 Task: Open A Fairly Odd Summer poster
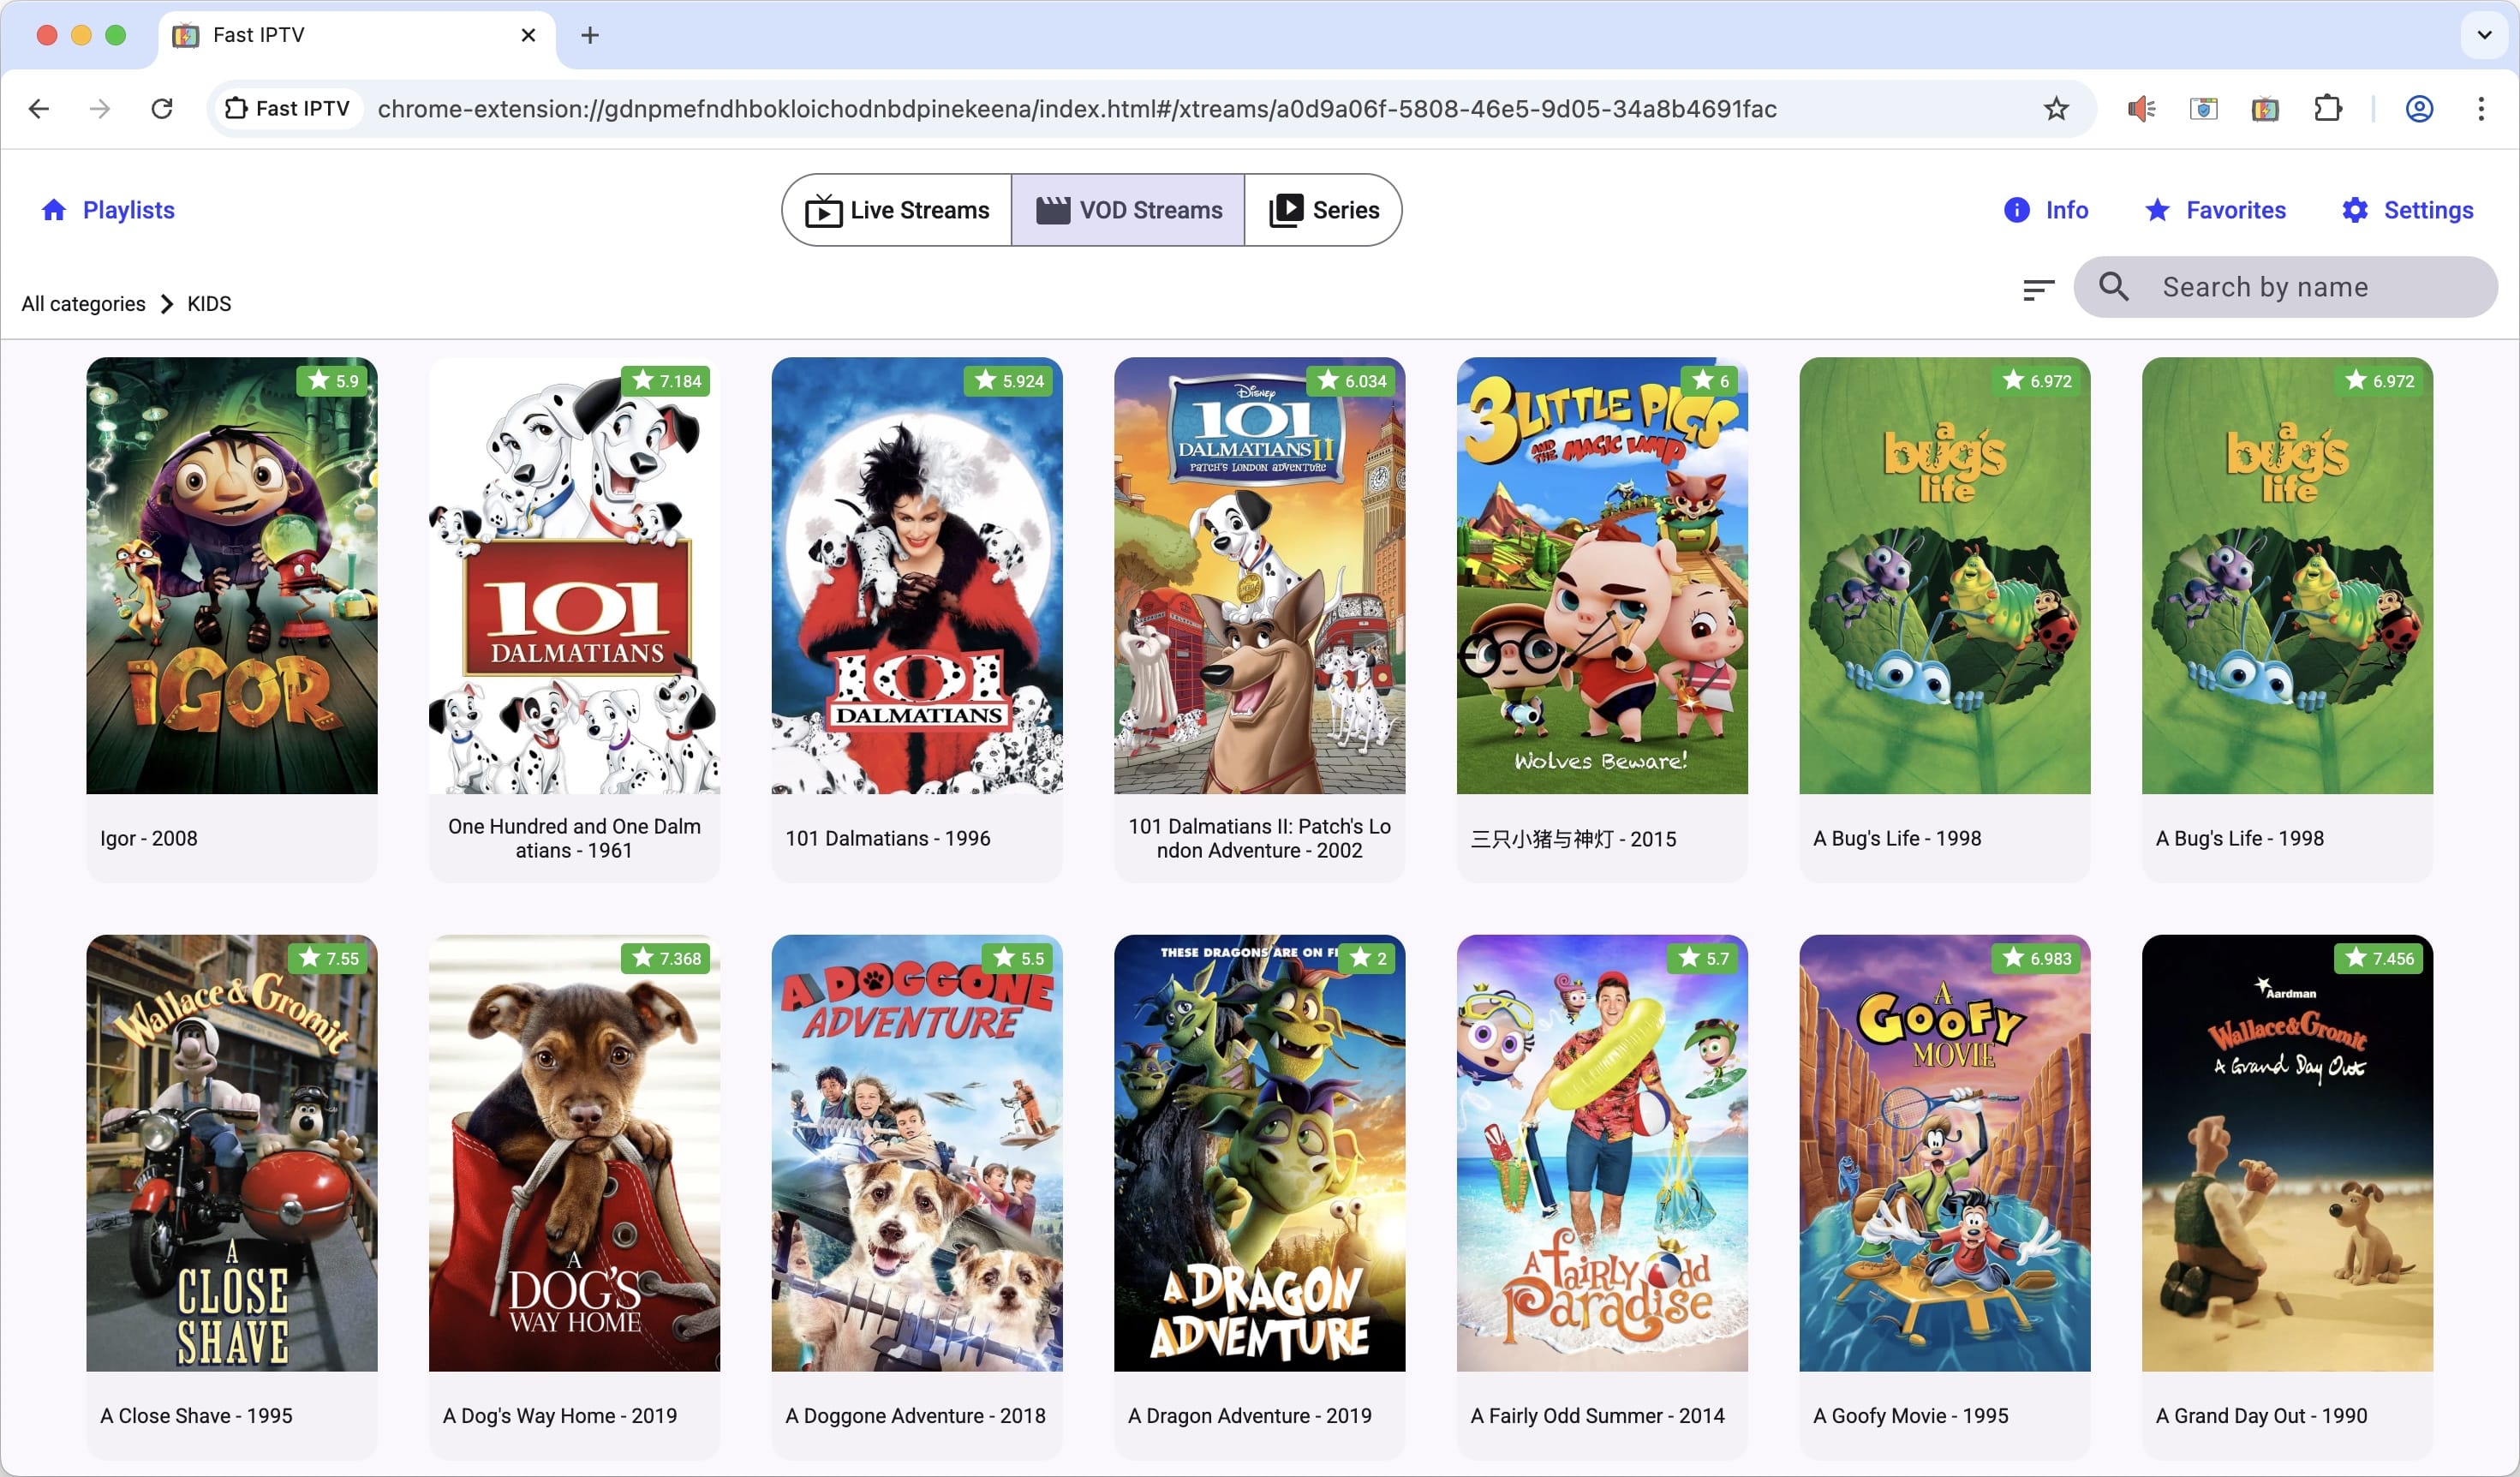tap(1602, 1153)
